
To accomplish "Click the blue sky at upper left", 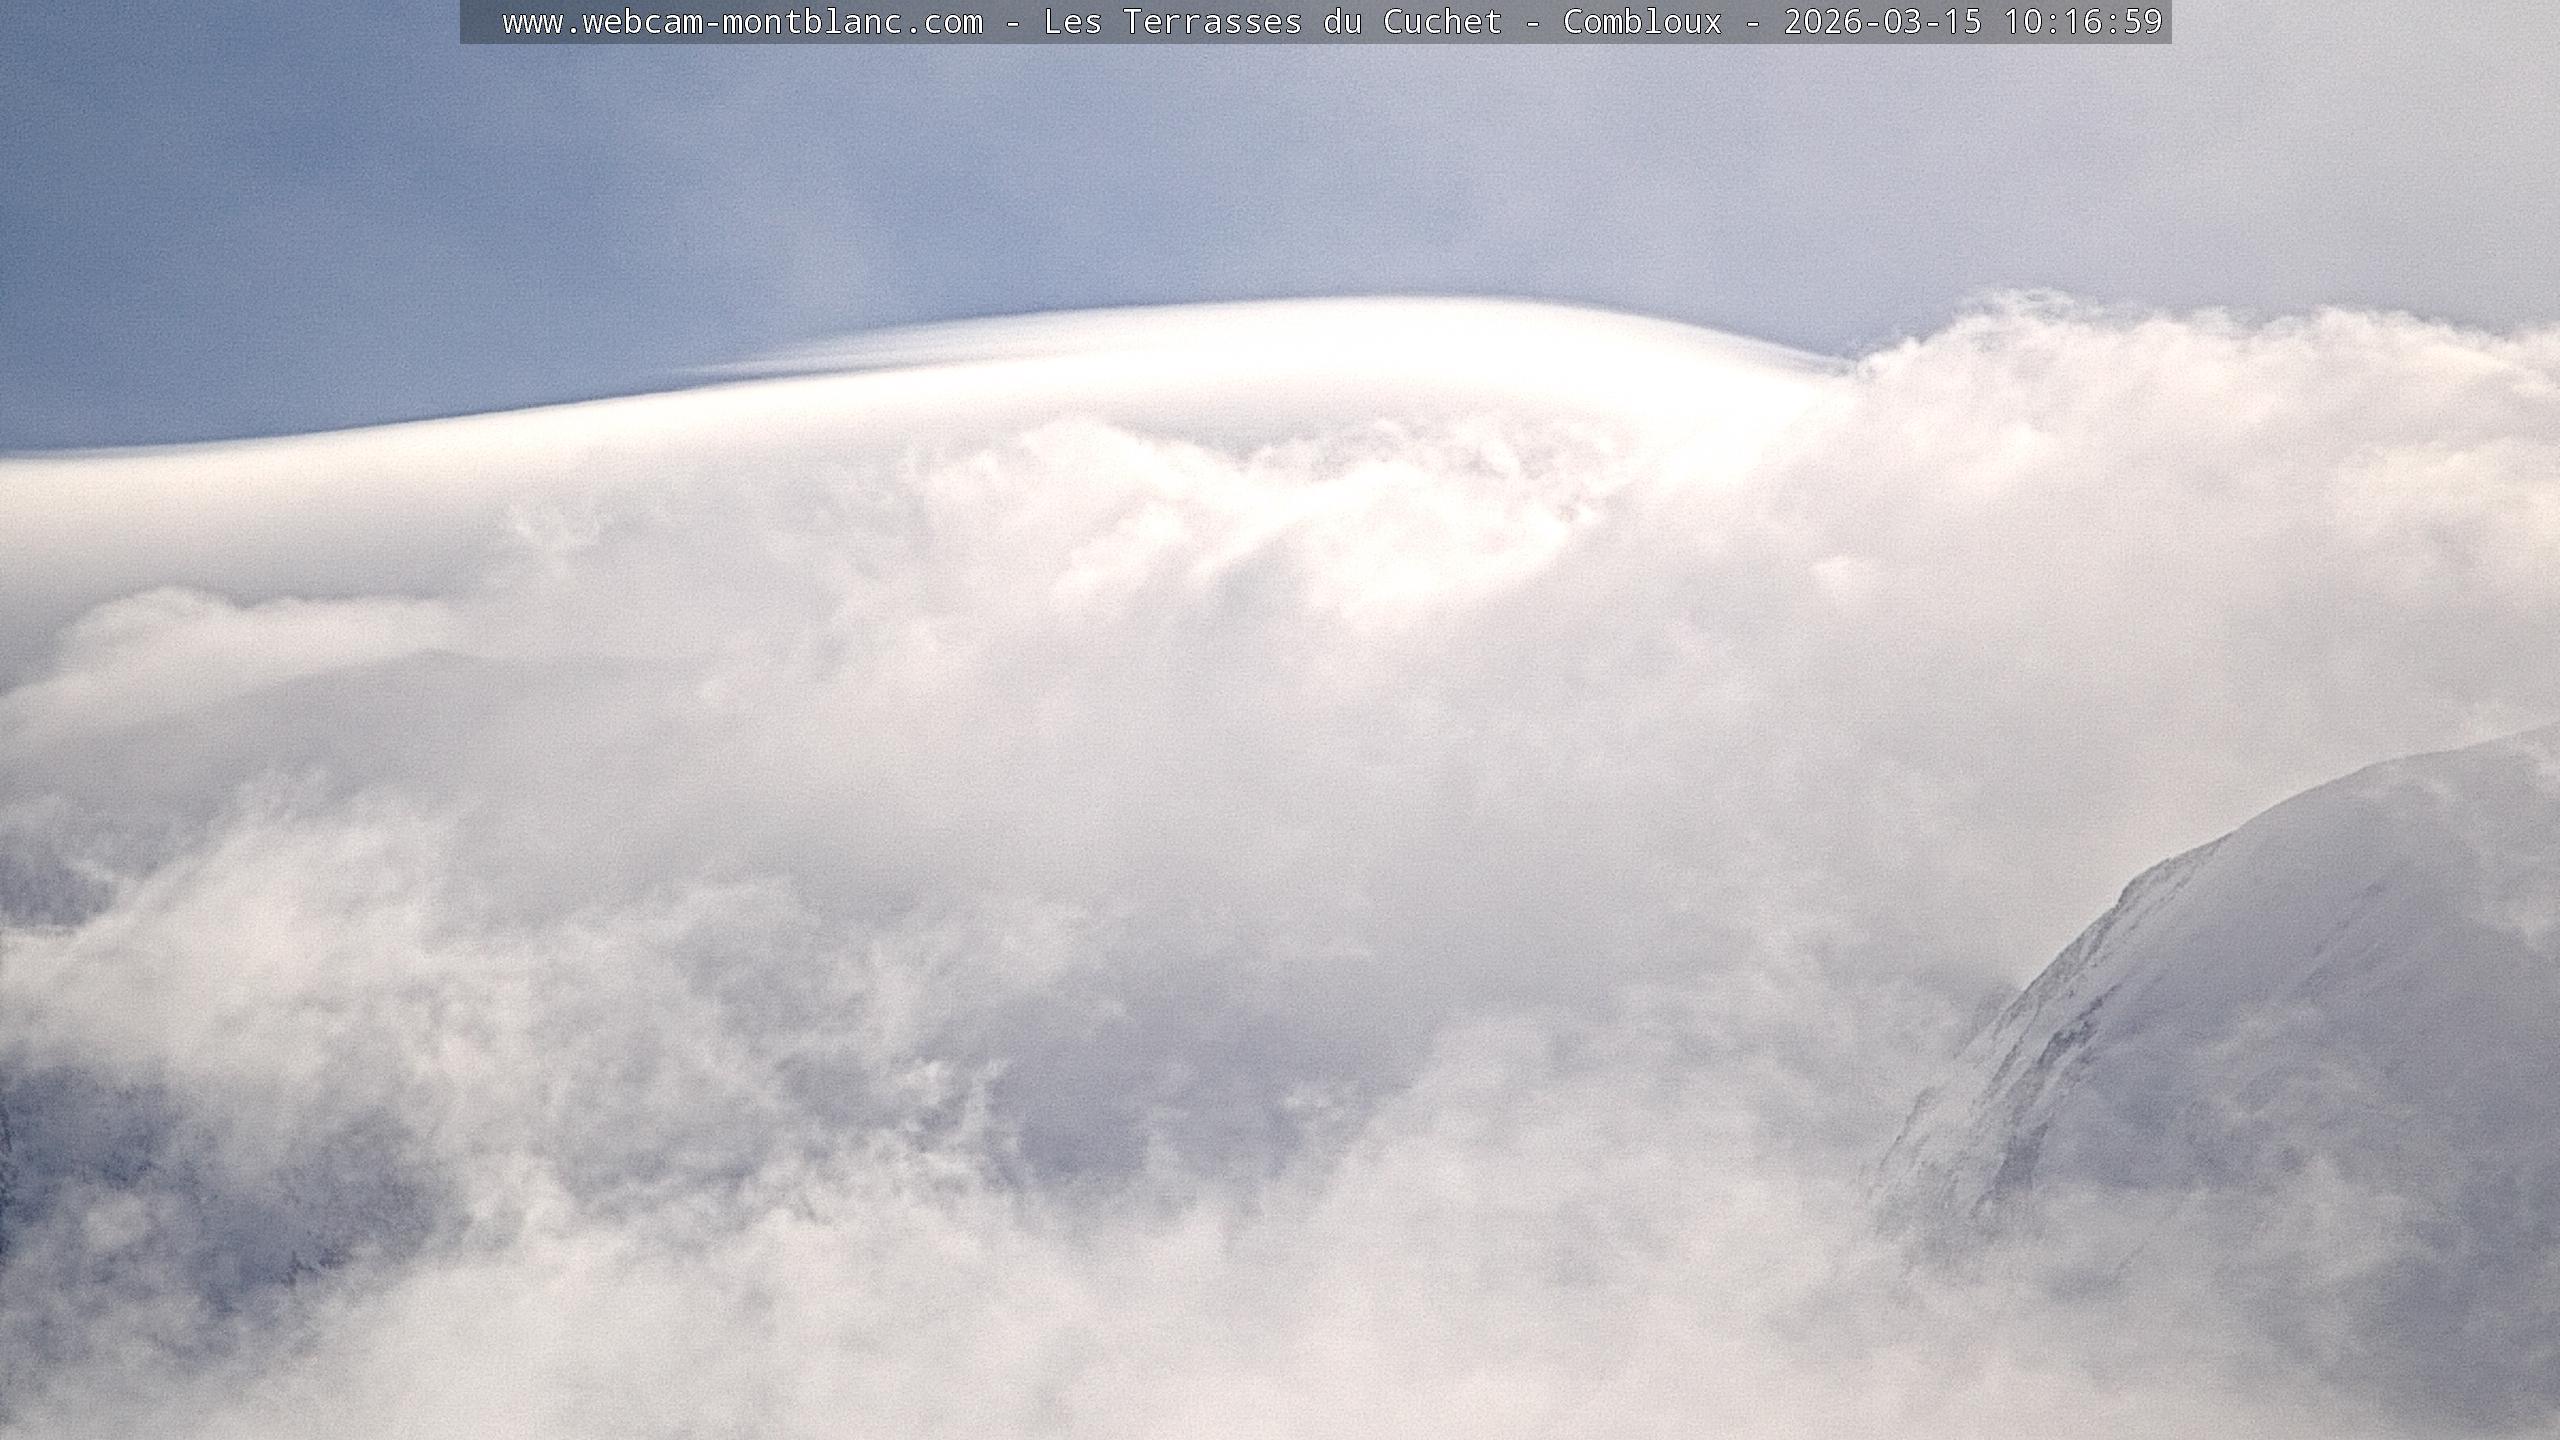I will [x=300, y=200].
